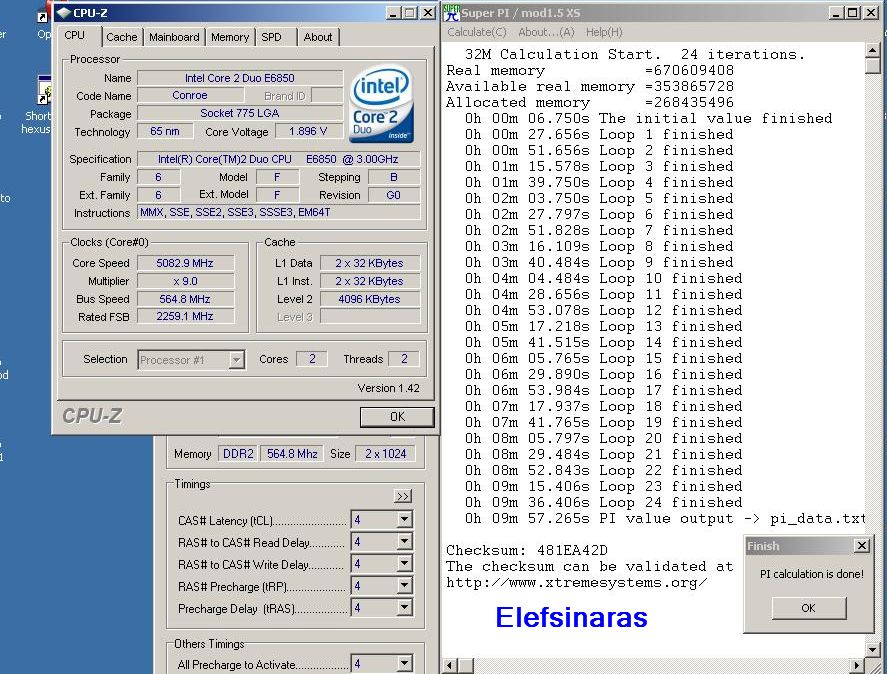Open RAS# to CAS# Read Delay dropdown
The width and height of the screenshot is (887, 674).
404,542
